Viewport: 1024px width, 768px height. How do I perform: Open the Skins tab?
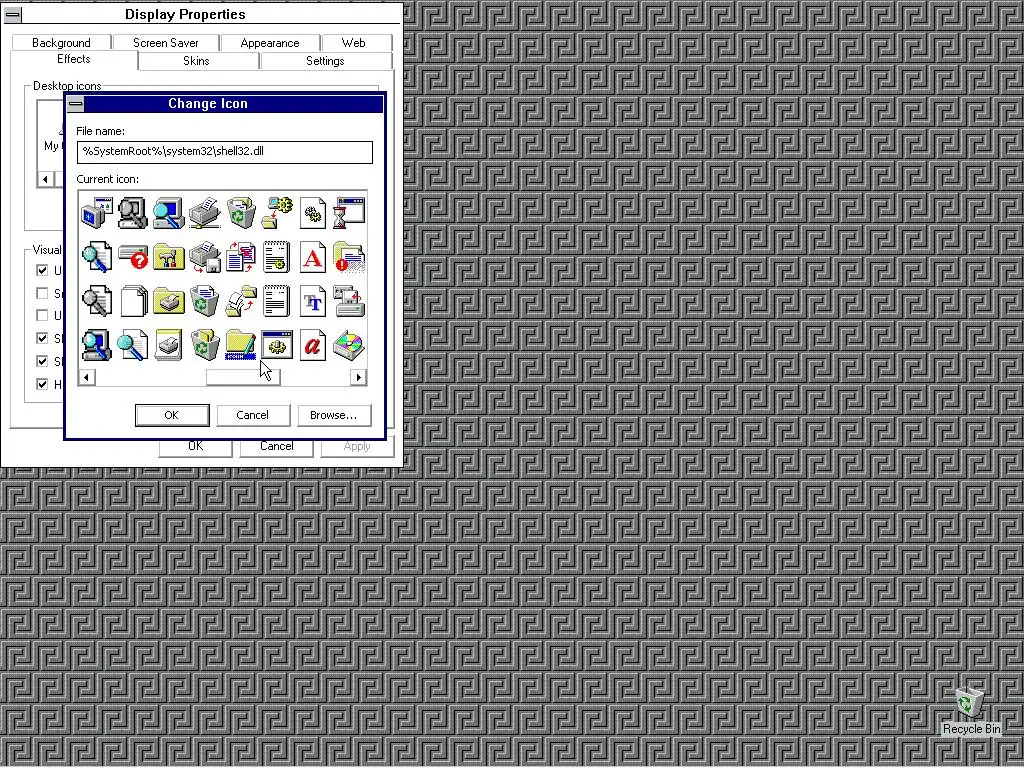pyautogui.click(x=196, y=61)
